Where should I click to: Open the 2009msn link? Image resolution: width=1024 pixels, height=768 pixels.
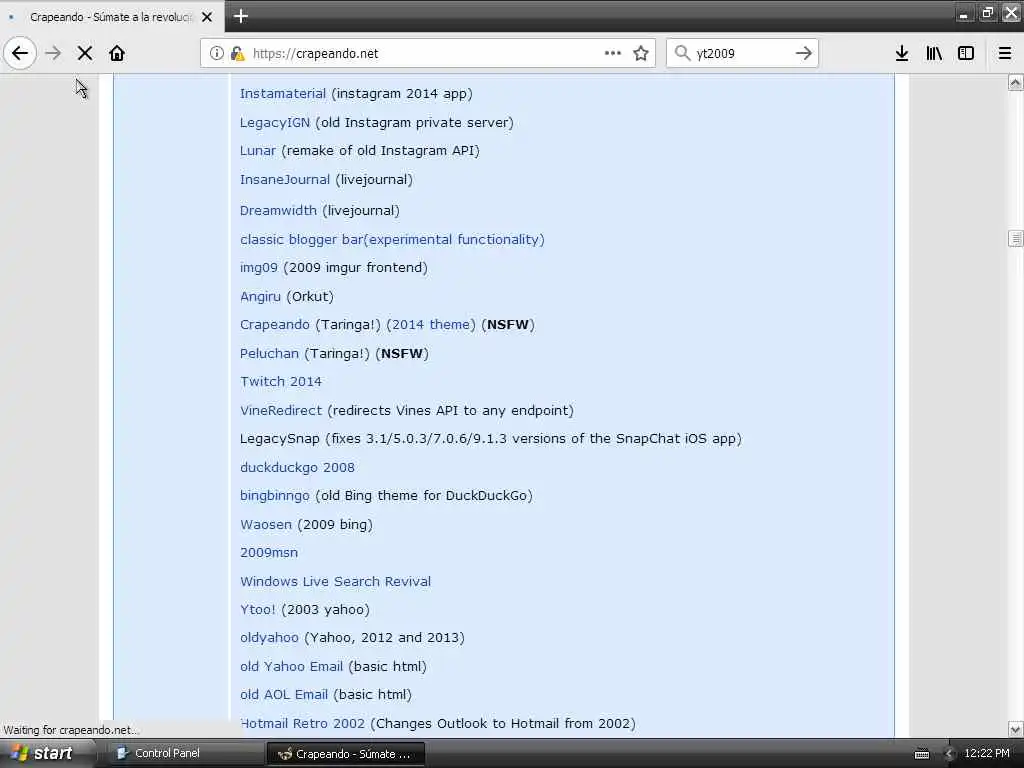268,552
